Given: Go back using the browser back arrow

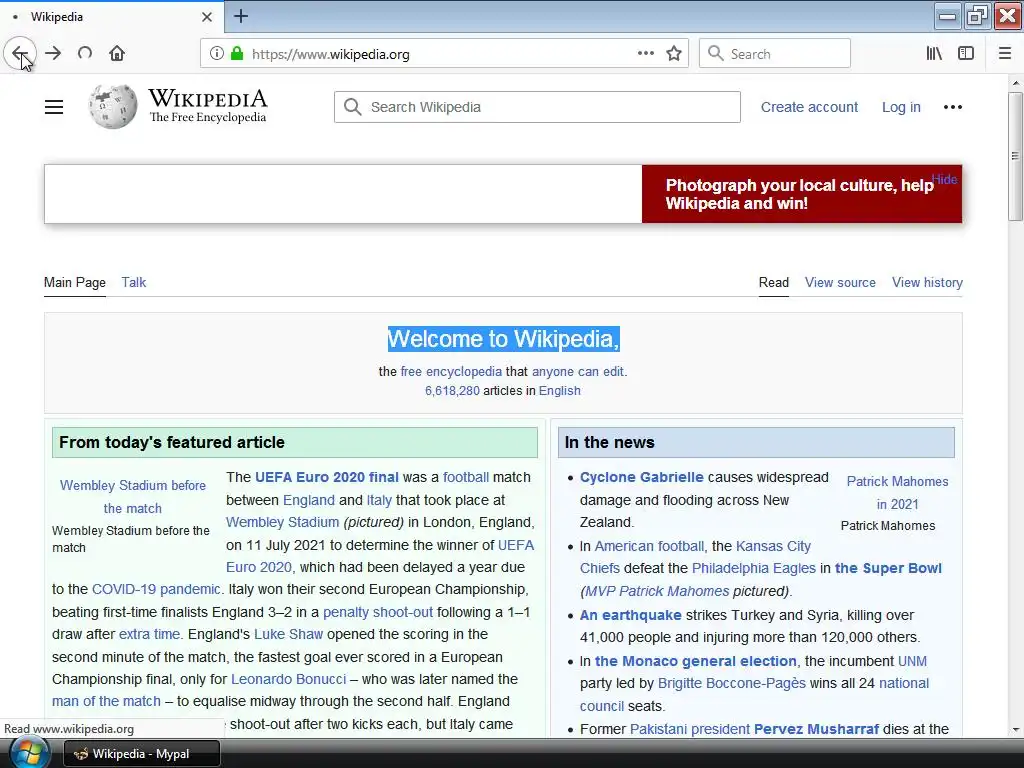Looking at the screenshot, I should tap(20, 53).
